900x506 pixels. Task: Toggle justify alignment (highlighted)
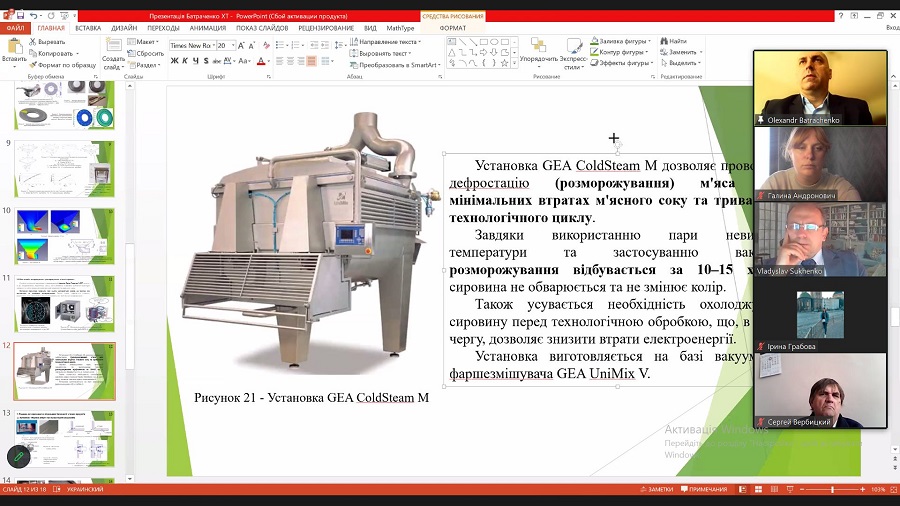click(312, 61)
